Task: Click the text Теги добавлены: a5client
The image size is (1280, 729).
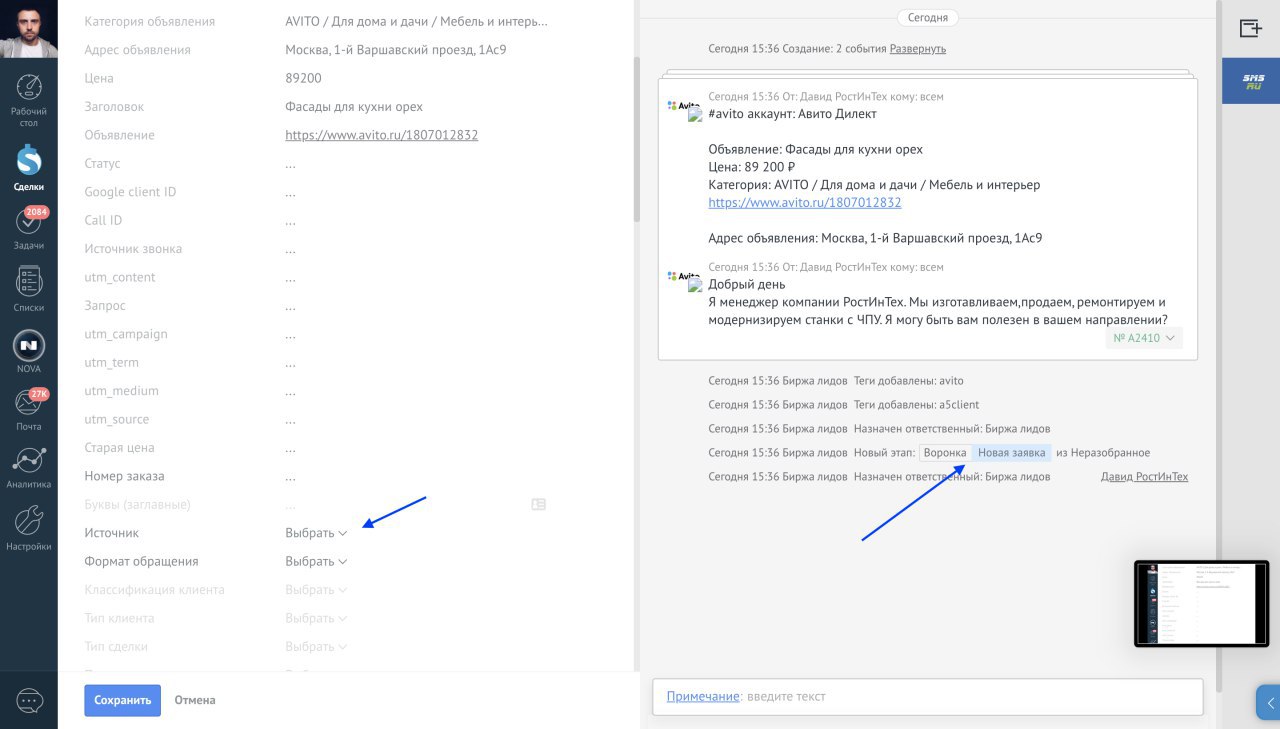Action: pos(916,405)
